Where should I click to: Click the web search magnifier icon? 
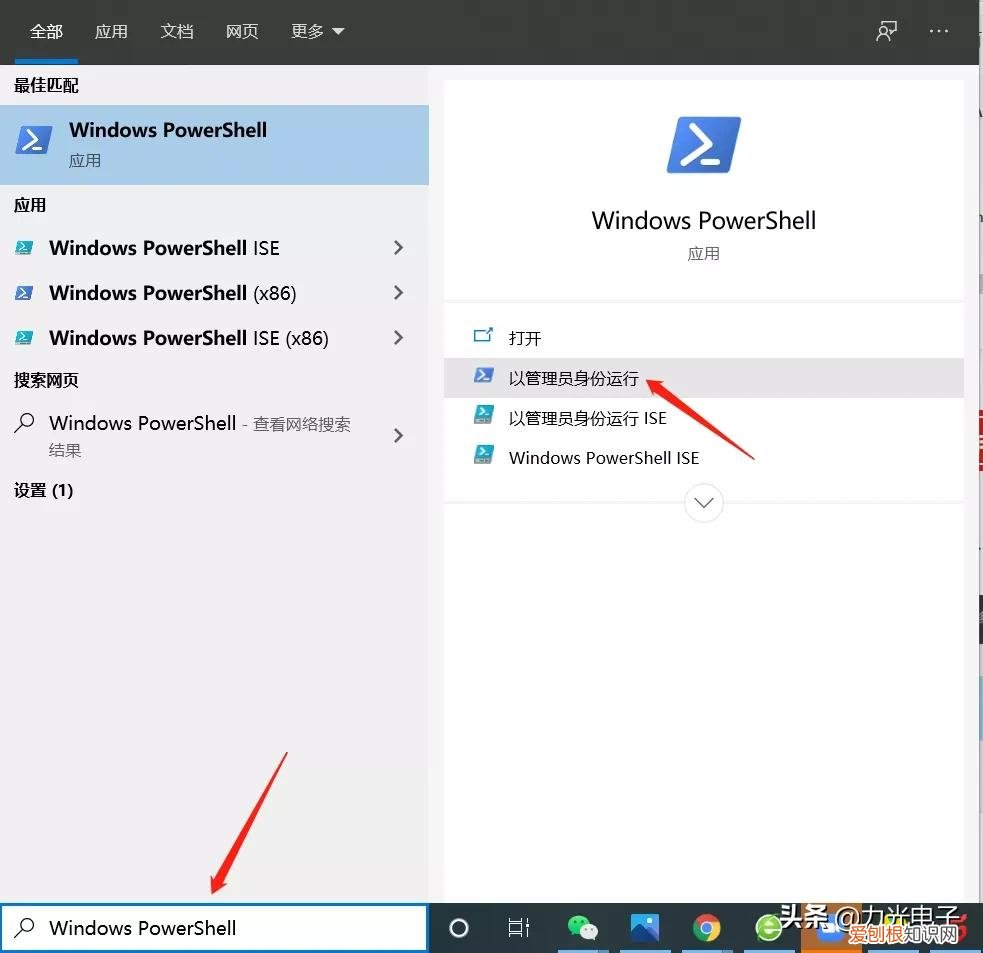[x=24, y=423]
